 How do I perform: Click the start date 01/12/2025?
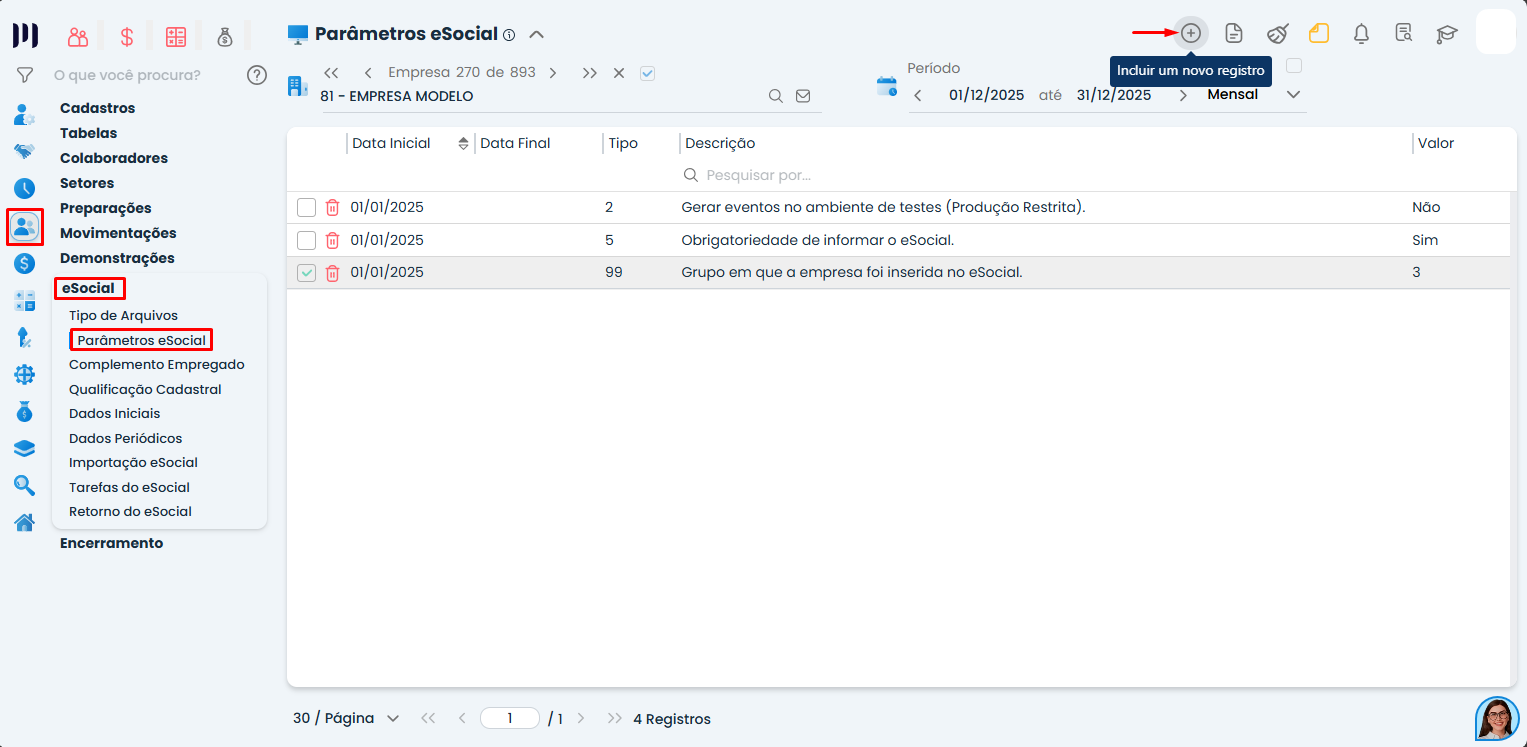[986, 95]
